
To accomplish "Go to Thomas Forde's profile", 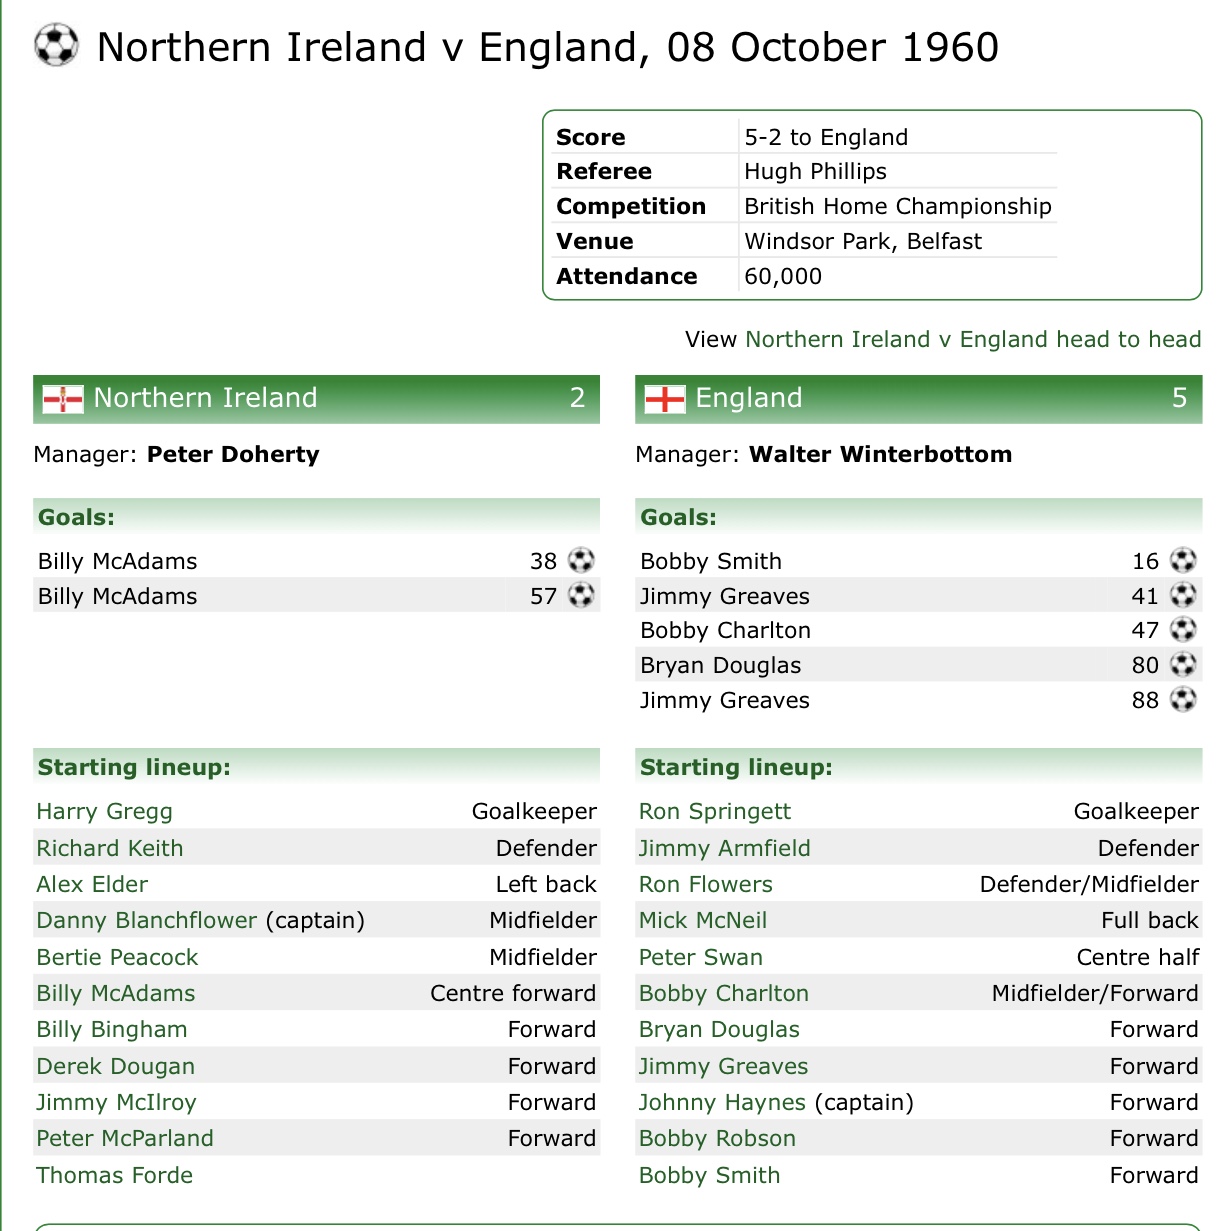I will pyautogui.click(x=114, y=1175).
